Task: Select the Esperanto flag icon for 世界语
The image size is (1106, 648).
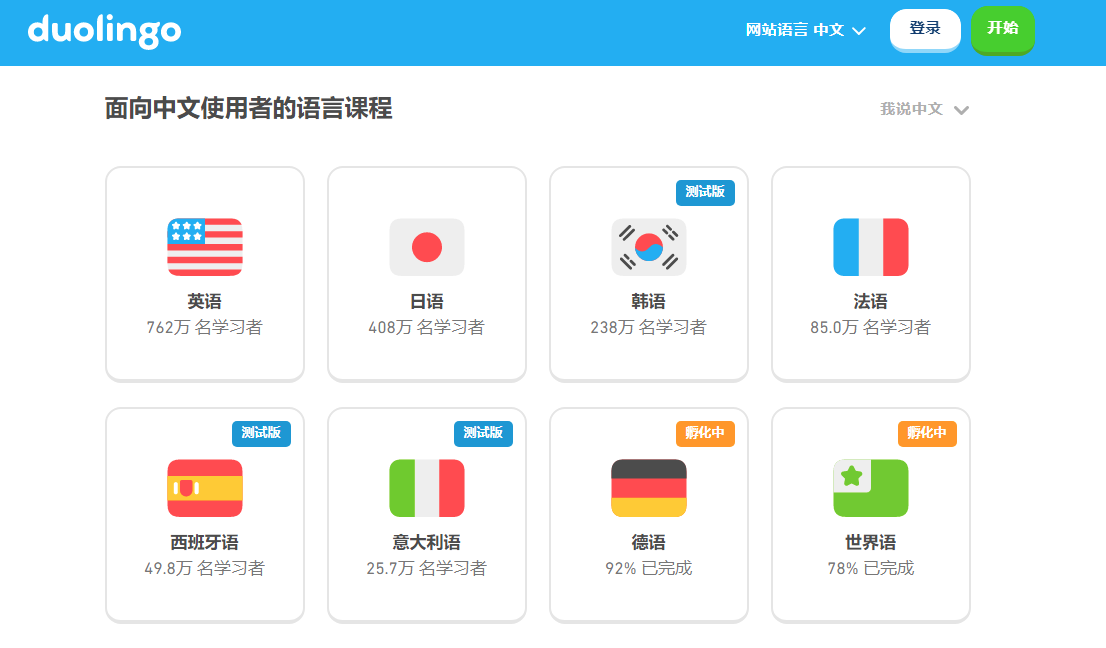Action: click(x=870, y=488)
